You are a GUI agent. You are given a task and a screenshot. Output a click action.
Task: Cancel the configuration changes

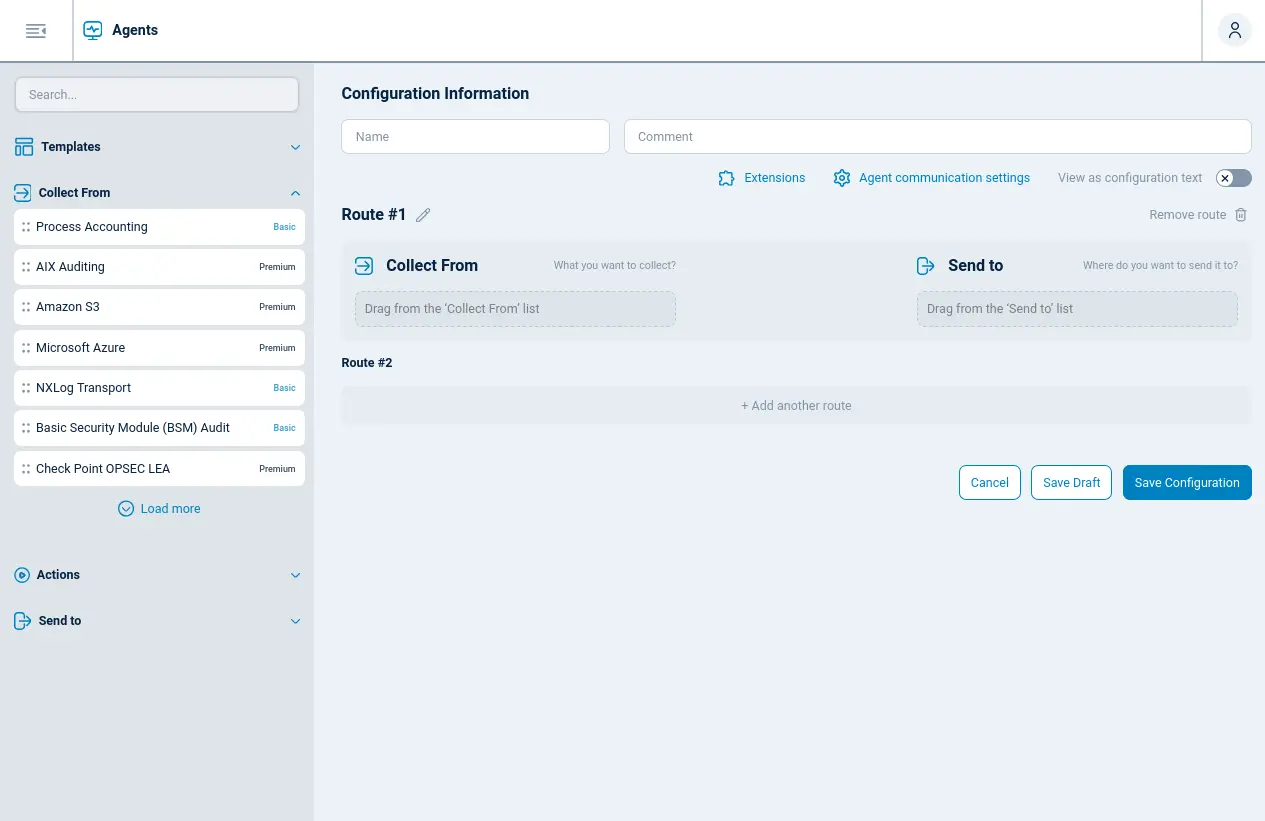click(989, 482)
